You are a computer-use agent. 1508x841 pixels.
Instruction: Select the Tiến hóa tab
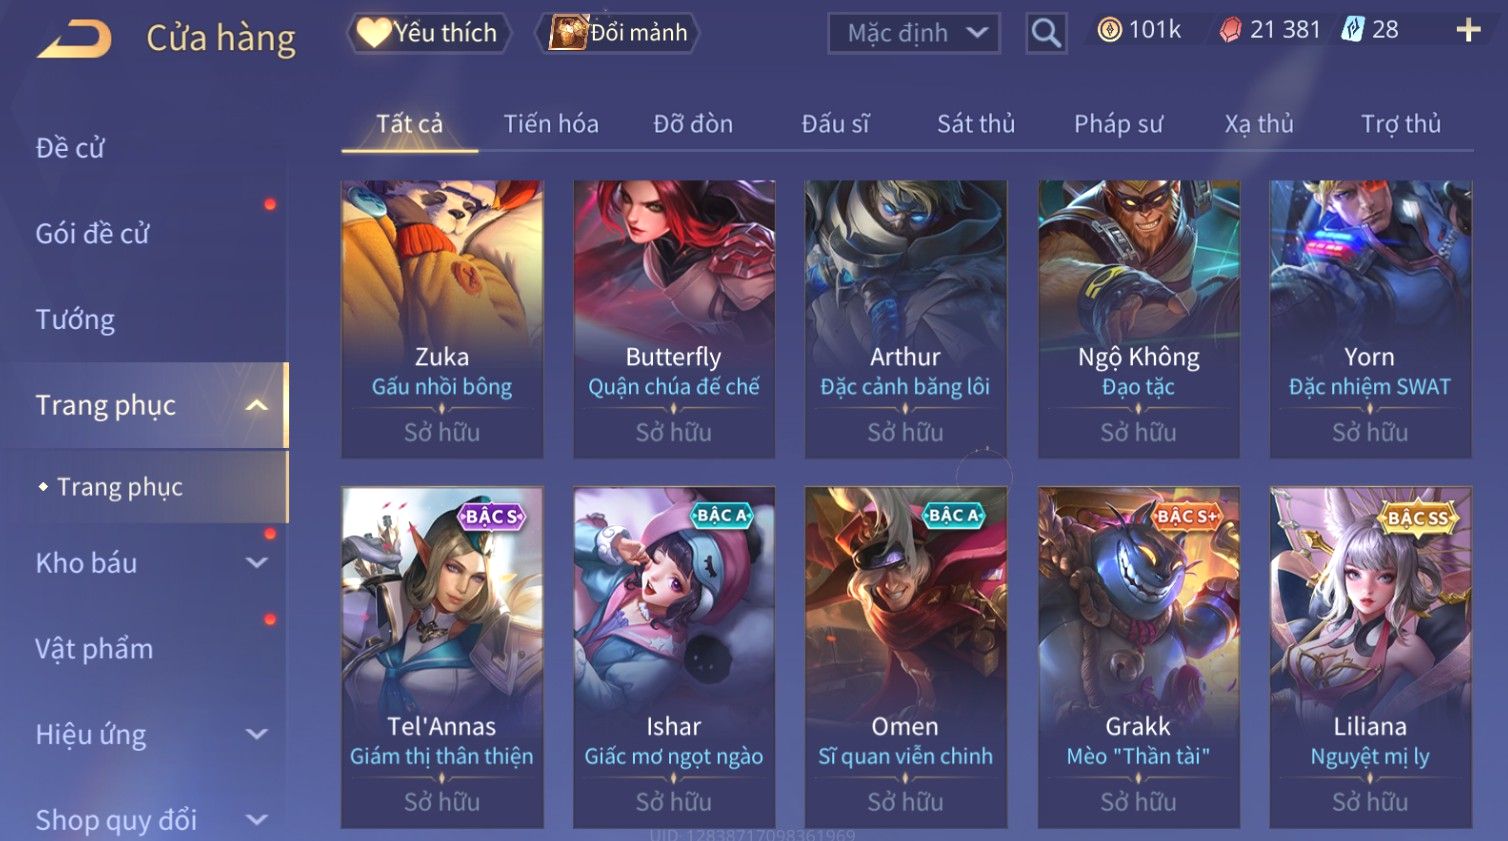pyautogui.click(x=551, y=124)
